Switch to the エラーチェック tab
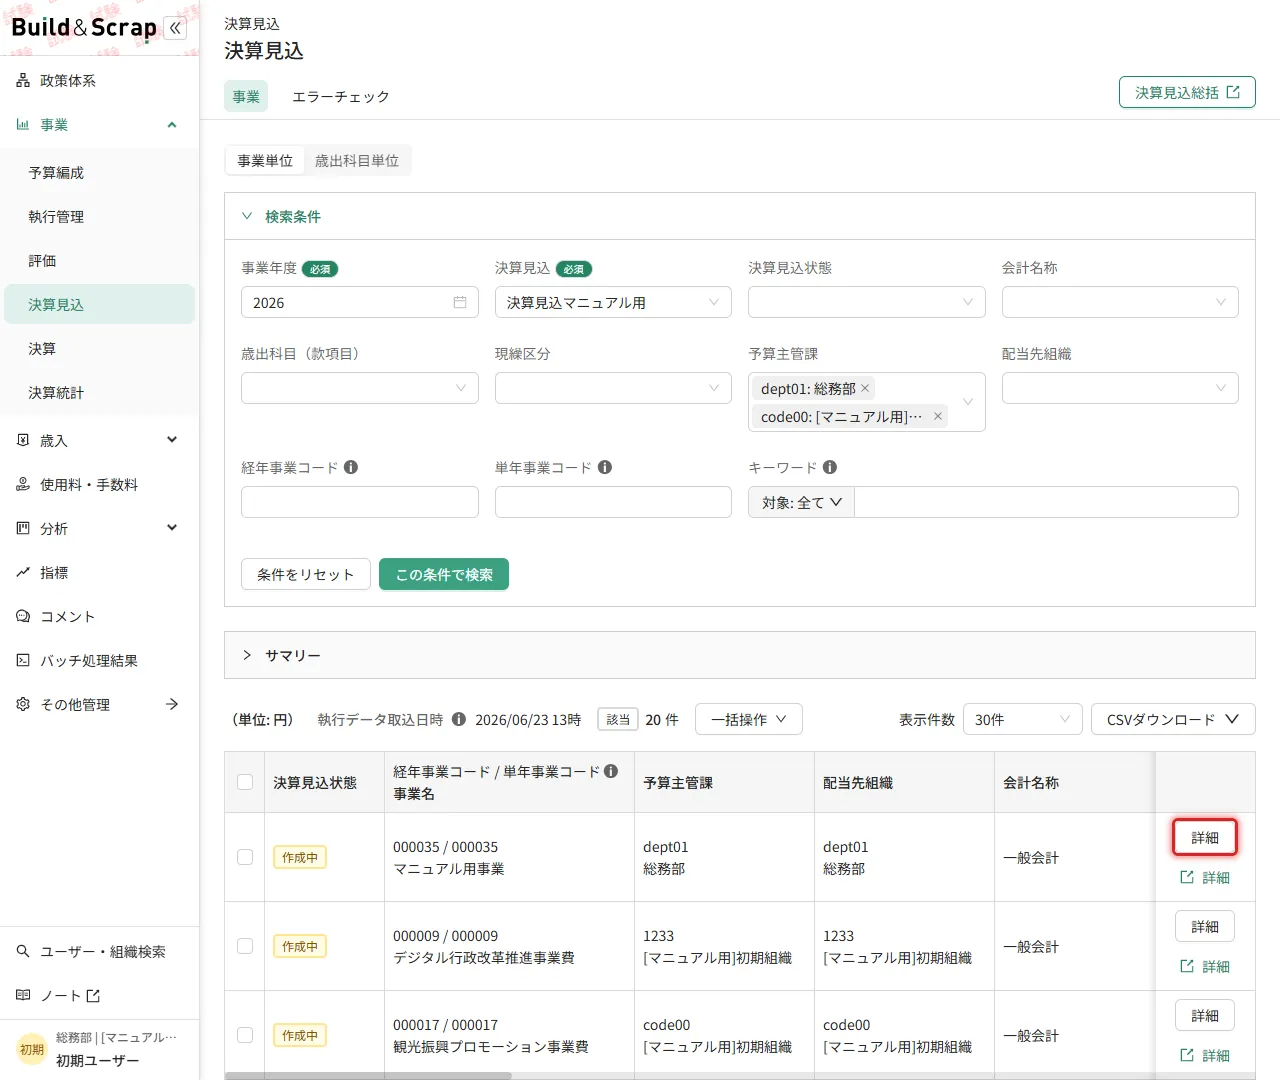1280x1080 pixels. pyautogui.click(x=341, y=97)
